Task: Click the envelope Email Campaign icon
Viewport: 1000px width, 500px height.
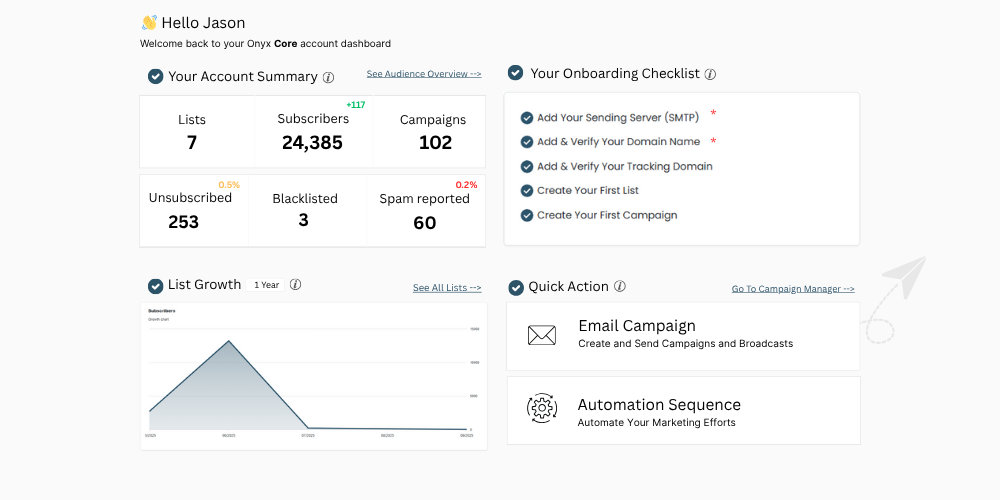Action: [542, 335]
